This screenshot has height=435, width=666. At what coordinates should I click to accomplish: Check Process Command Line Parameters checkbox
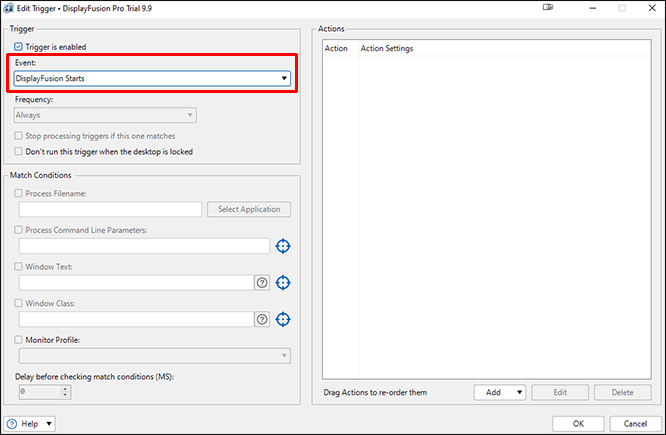pos(18,230)
